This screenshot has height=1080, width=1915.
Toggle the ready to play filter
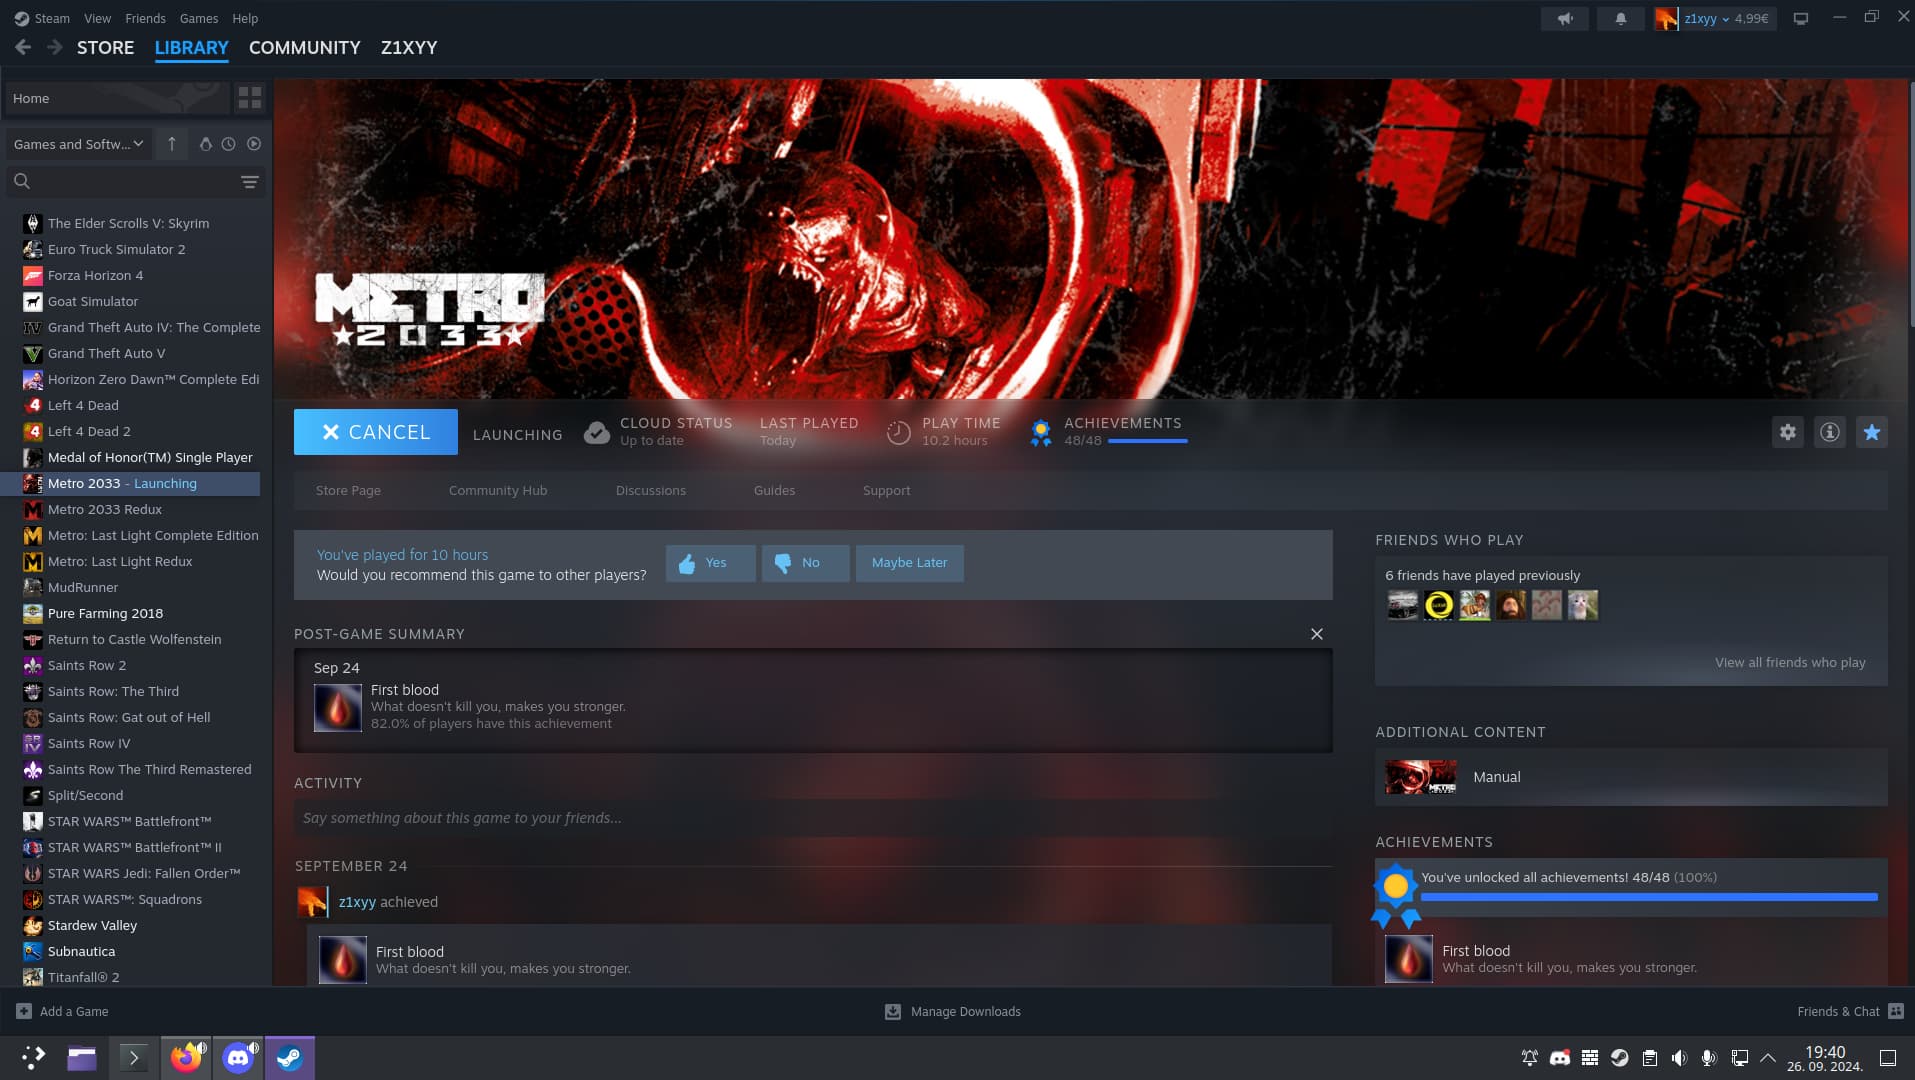pyautogui.click(x=254, y=144)
